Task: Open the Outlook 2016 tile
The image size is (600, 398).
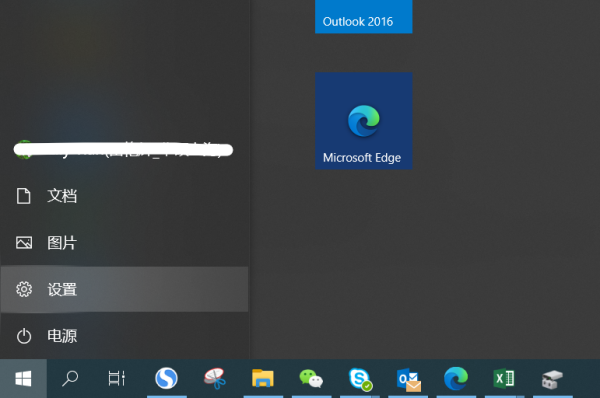Action: coord(364,16)
